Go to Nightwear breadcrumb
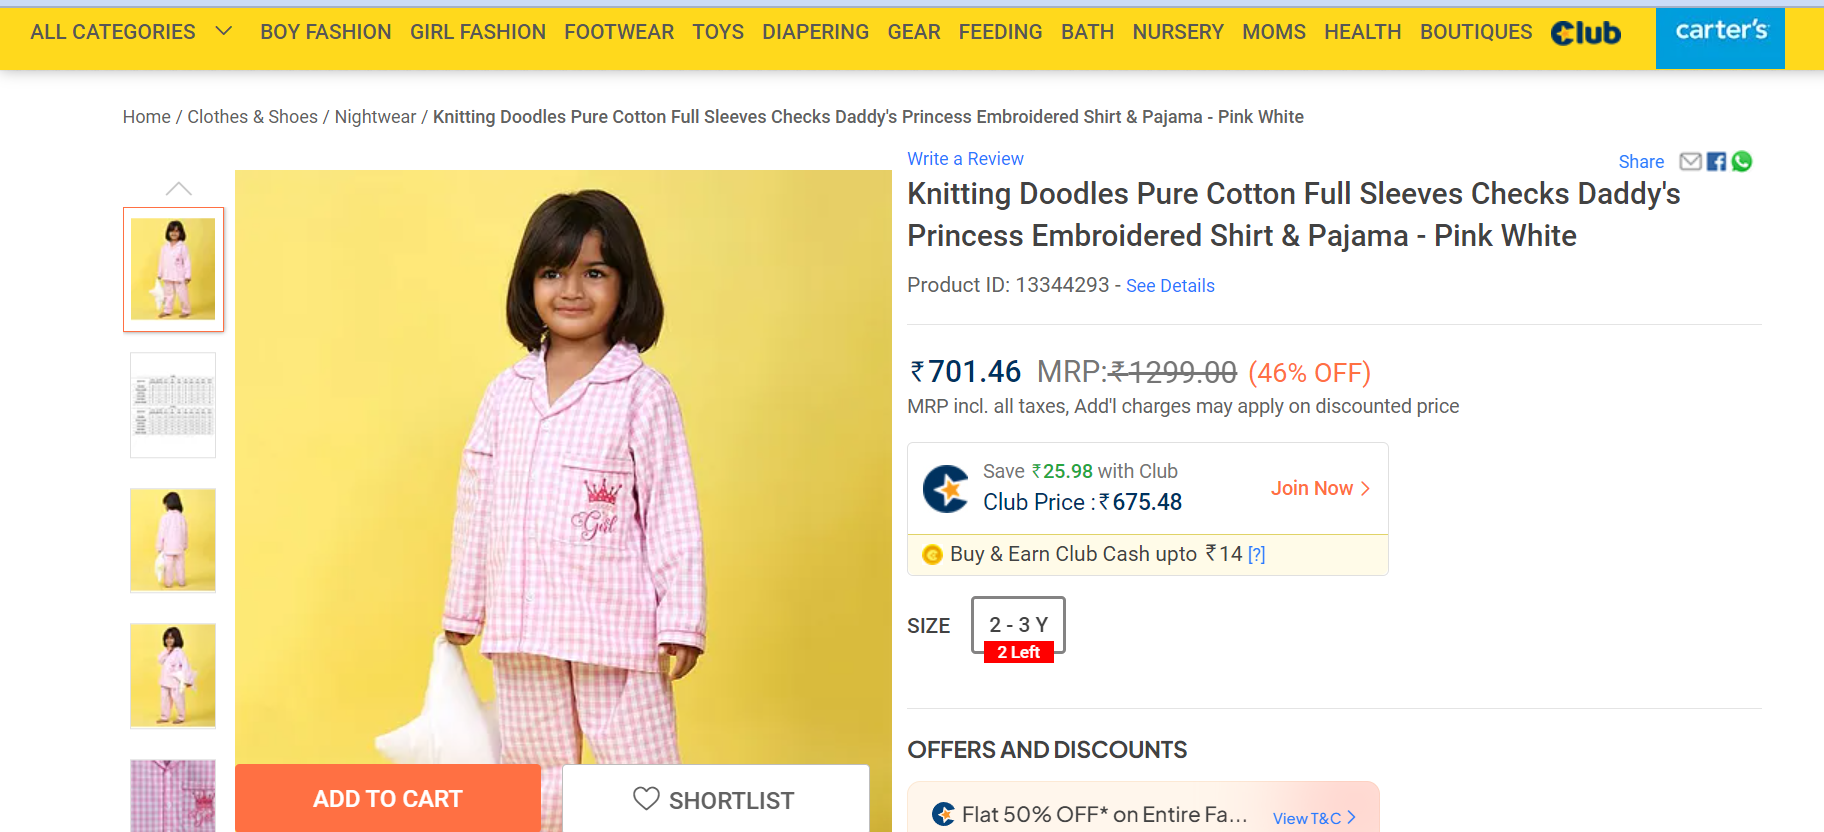 click(375, 117)
